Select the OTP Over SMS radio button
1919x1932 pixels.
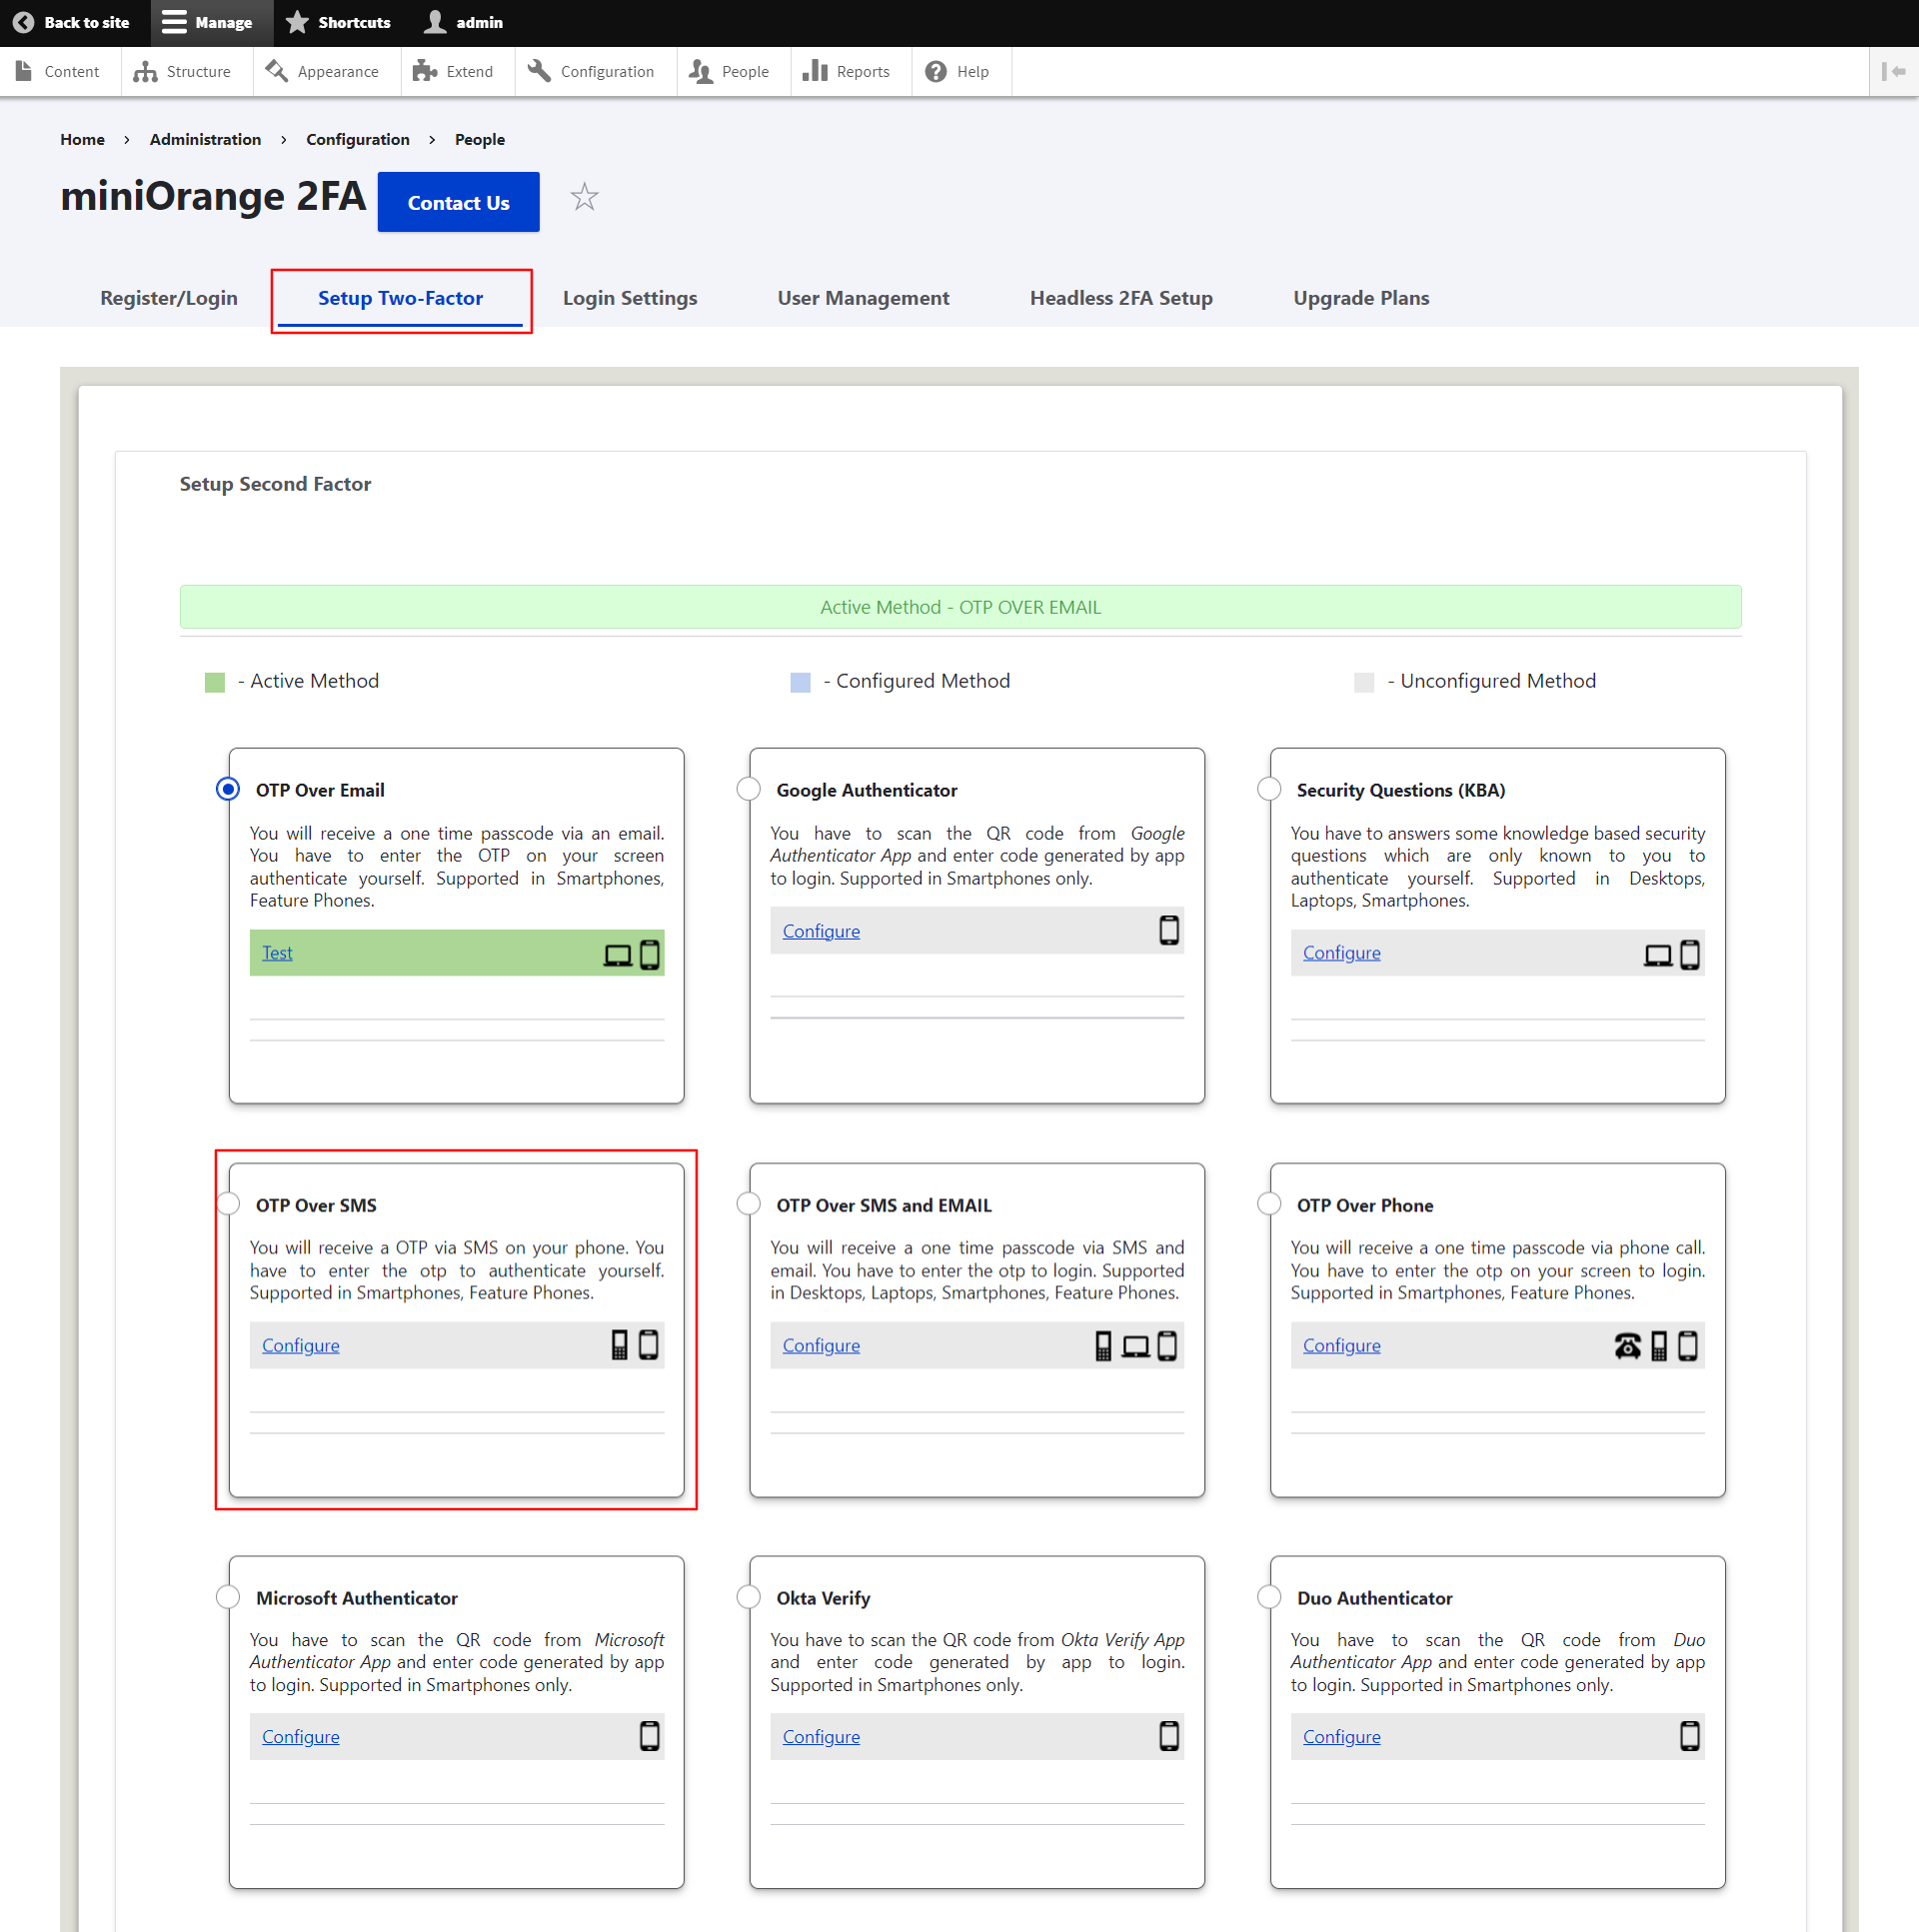coord(228,1204)
